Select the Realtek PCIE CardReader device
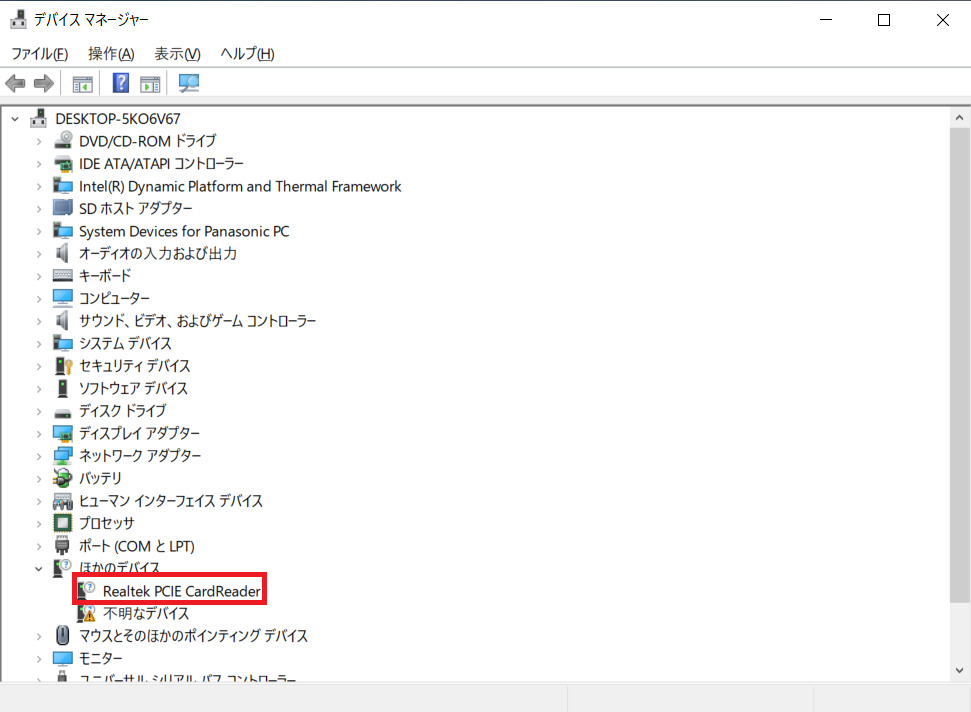971x712 pixels. pyautogui.click(x=181, y=591)
